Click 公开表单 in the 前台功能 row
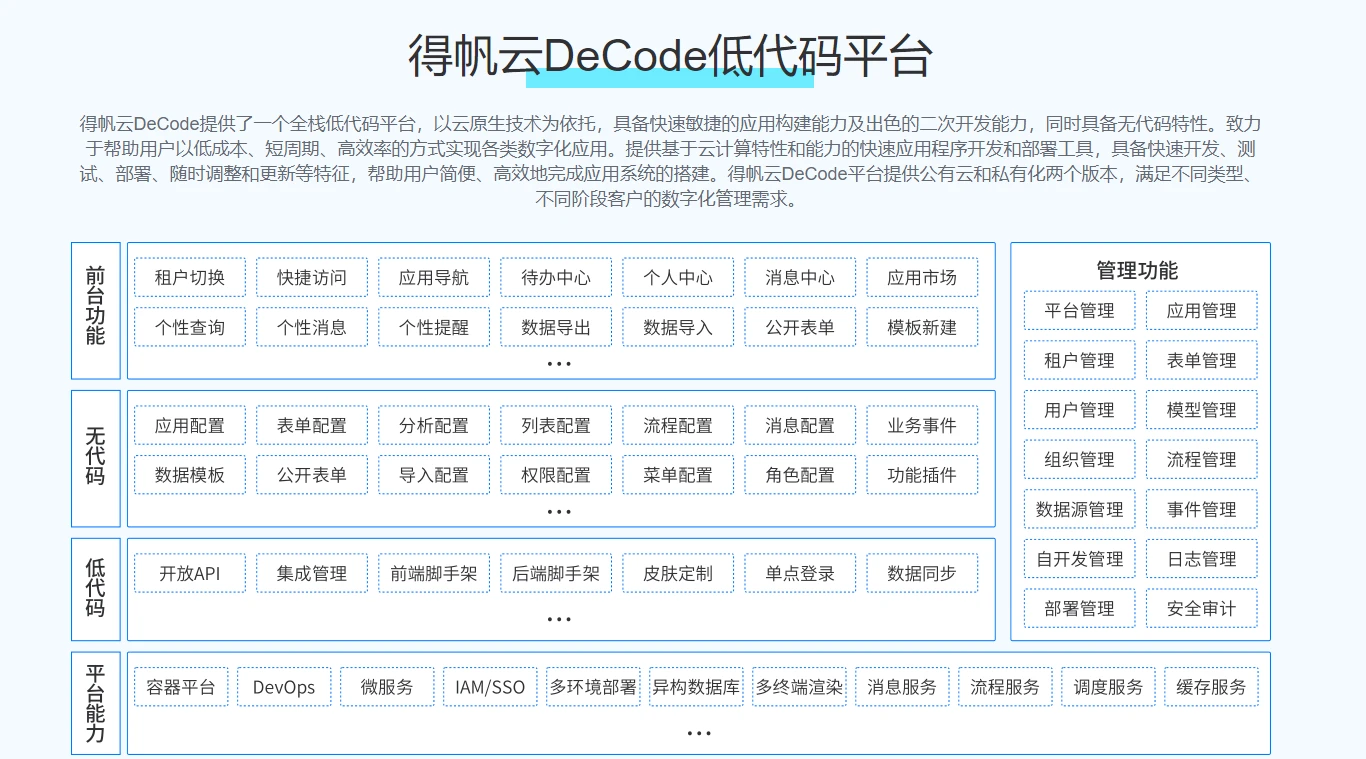 pos(800,327)
